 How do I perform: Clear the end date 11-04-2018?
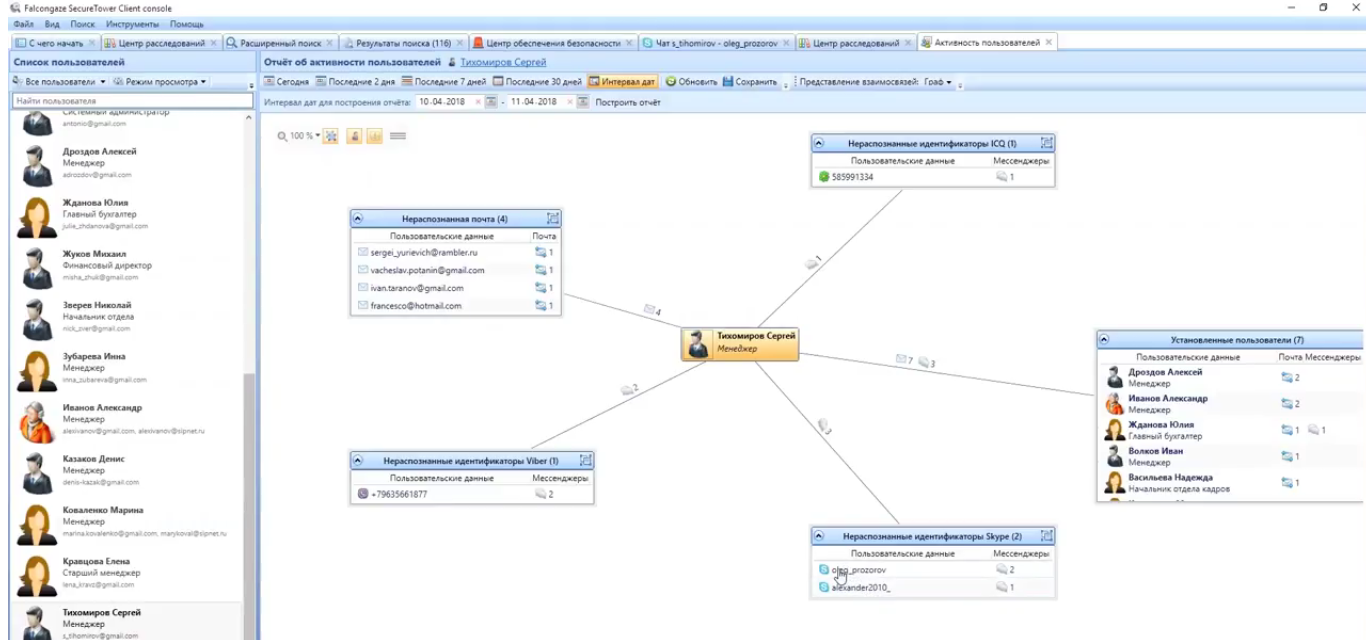click(569, 102)
